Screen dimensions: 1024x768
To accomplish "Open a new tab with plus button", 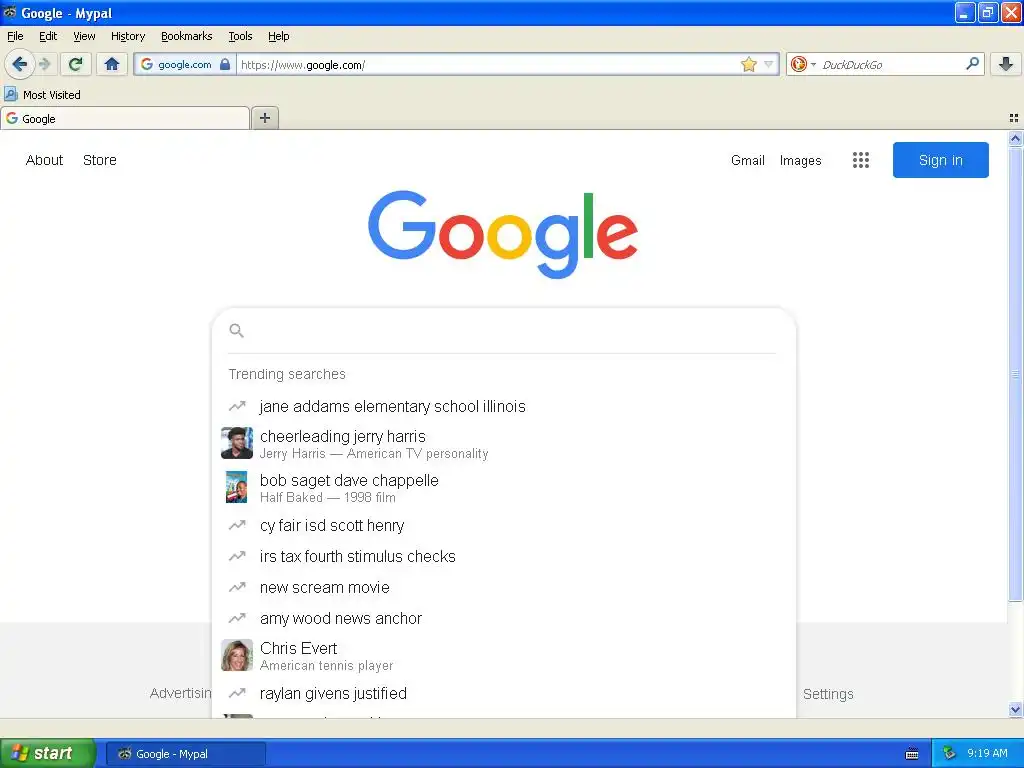I will (264, 118).
